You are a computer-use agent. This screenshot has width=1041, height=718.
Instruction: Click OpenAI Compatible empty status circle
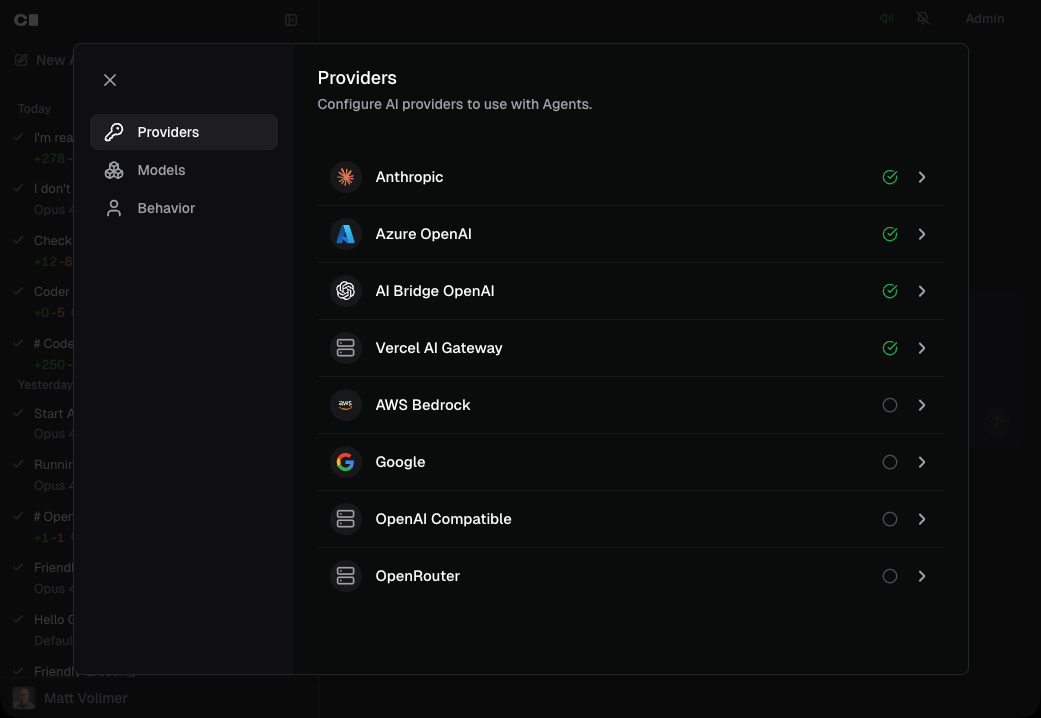[x=890, y=519]
